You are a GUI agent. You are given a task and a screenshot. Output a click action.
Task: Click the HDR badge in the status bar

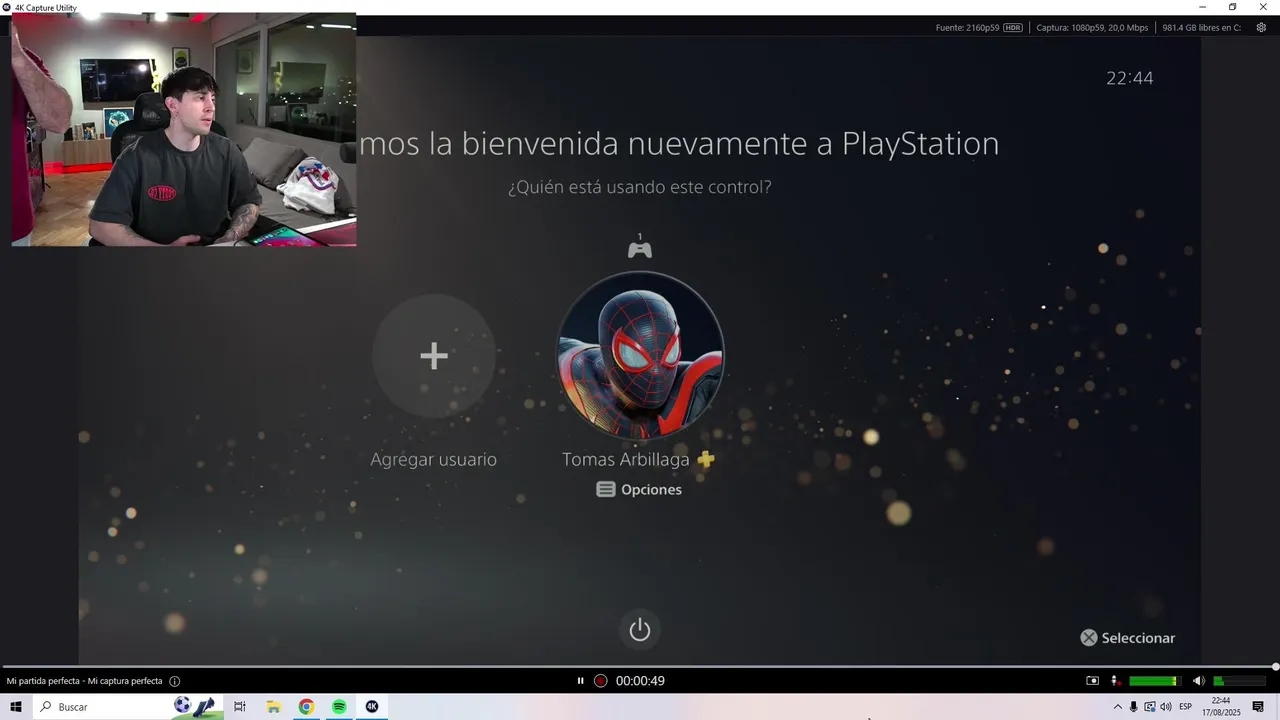(x=1013, y=27)
